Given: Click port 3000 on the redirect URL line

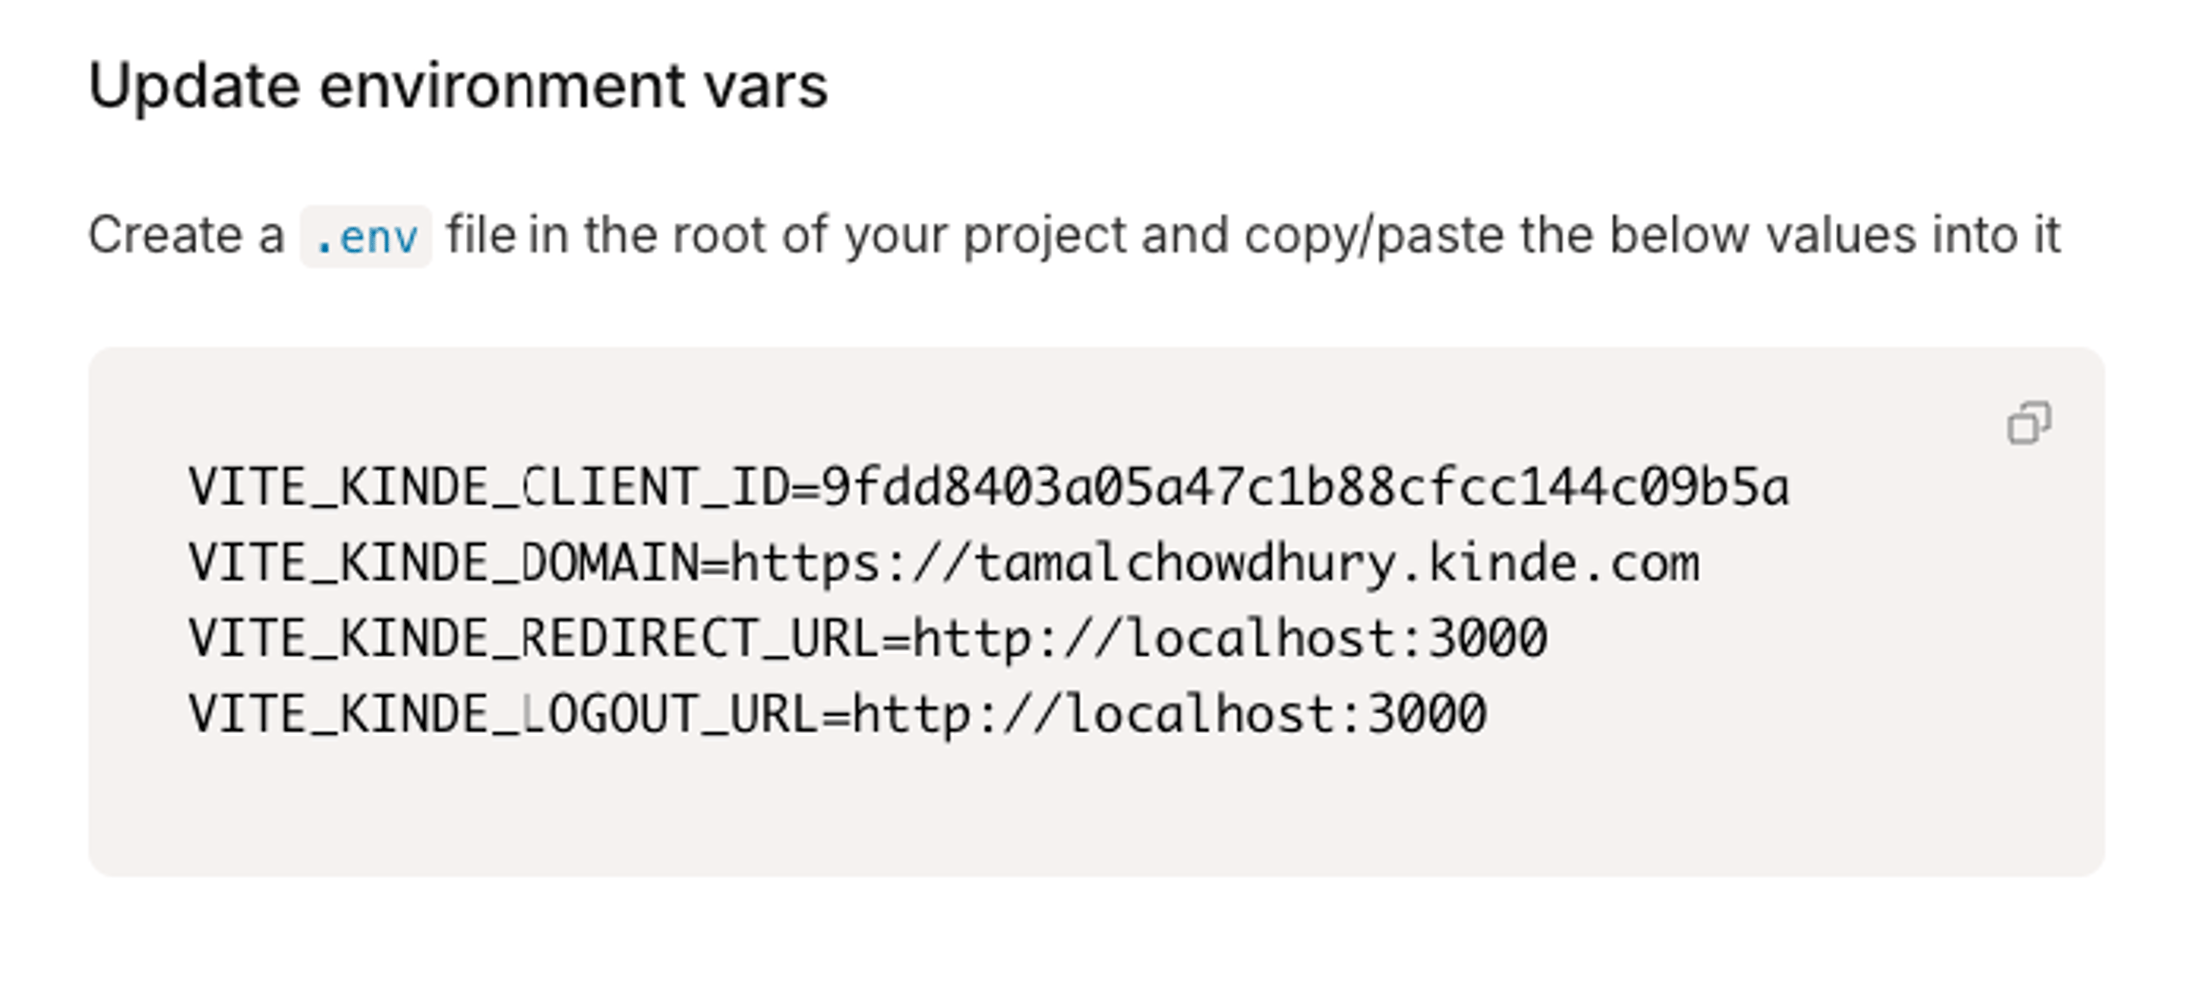Looking at the screenshot, I should coord(1488,639).
